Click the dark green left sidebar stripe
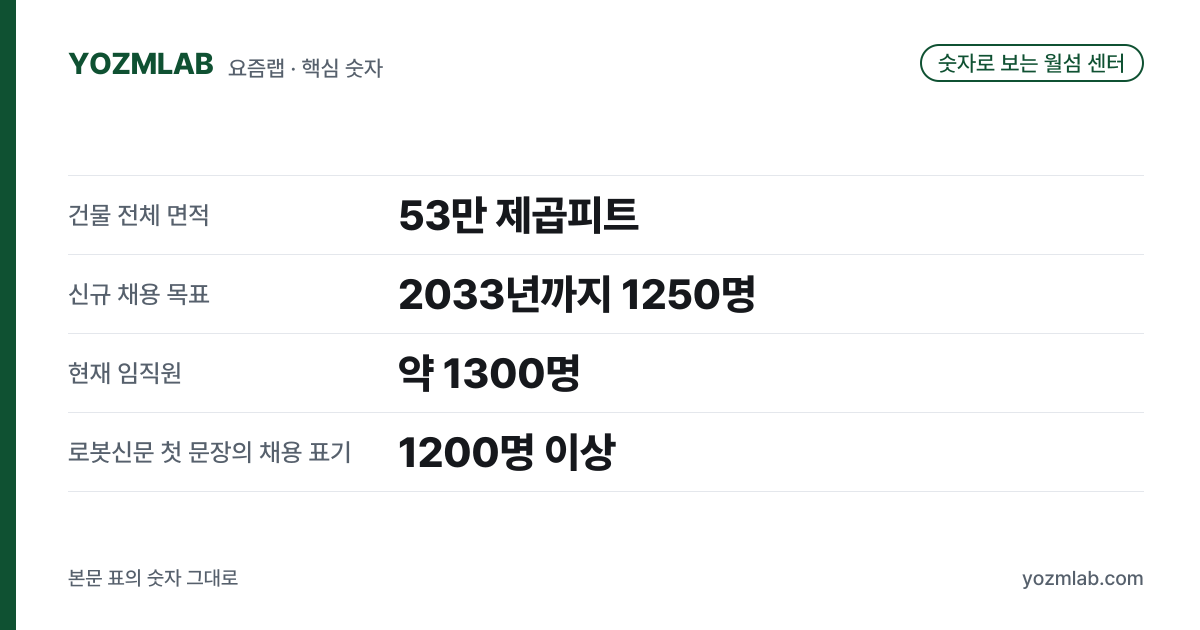Screen dimensions: 1200x630 (8, 315)
